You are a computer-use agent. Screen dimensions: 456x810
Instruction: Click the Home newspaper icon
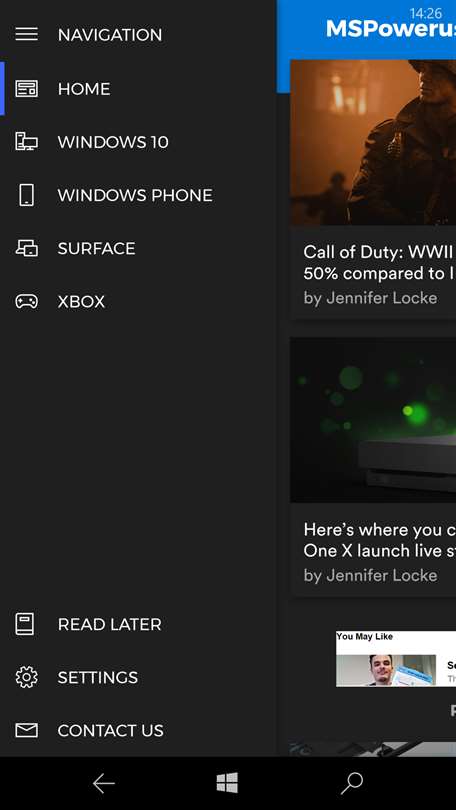26,89
